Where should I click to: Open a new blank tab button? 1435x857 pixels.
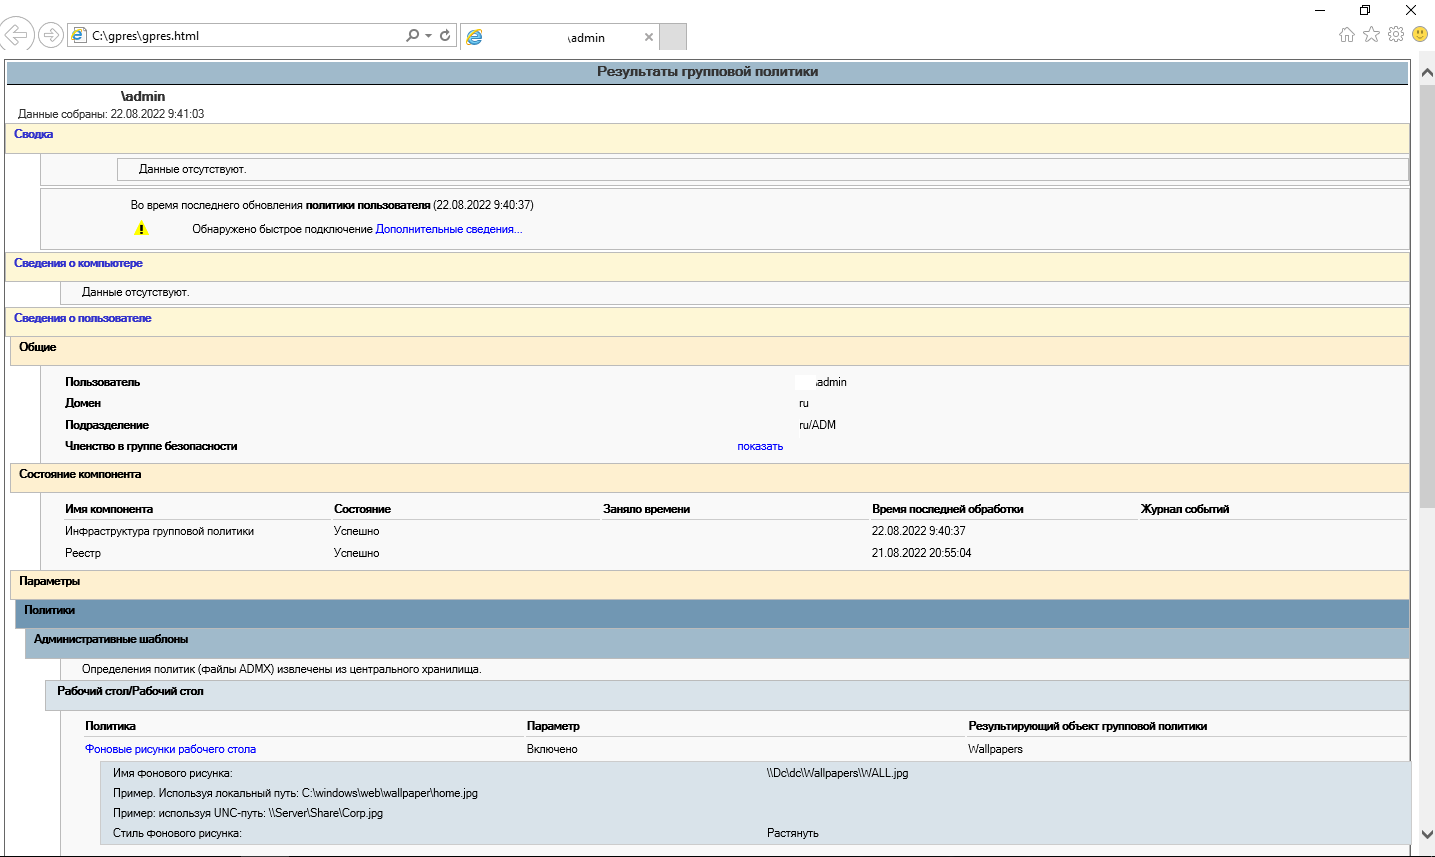(674, 37)
